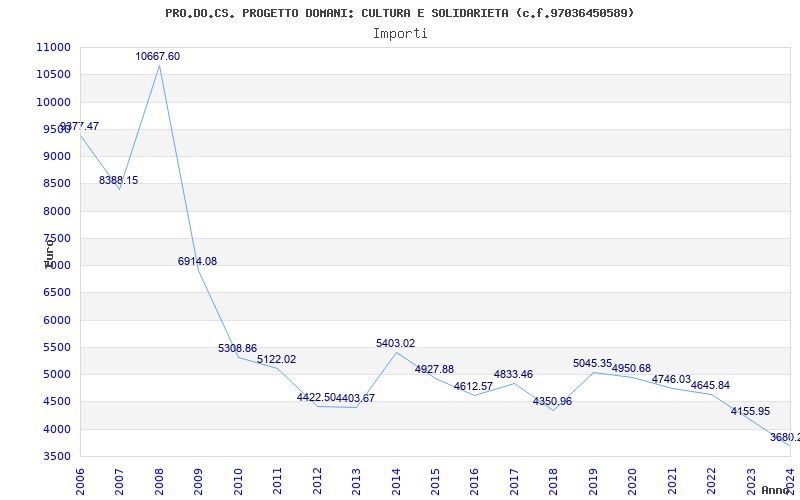This screenshot has width=800, height=500.
Task: Click the 5000 y-axis tick label
Action: point(57,374)
